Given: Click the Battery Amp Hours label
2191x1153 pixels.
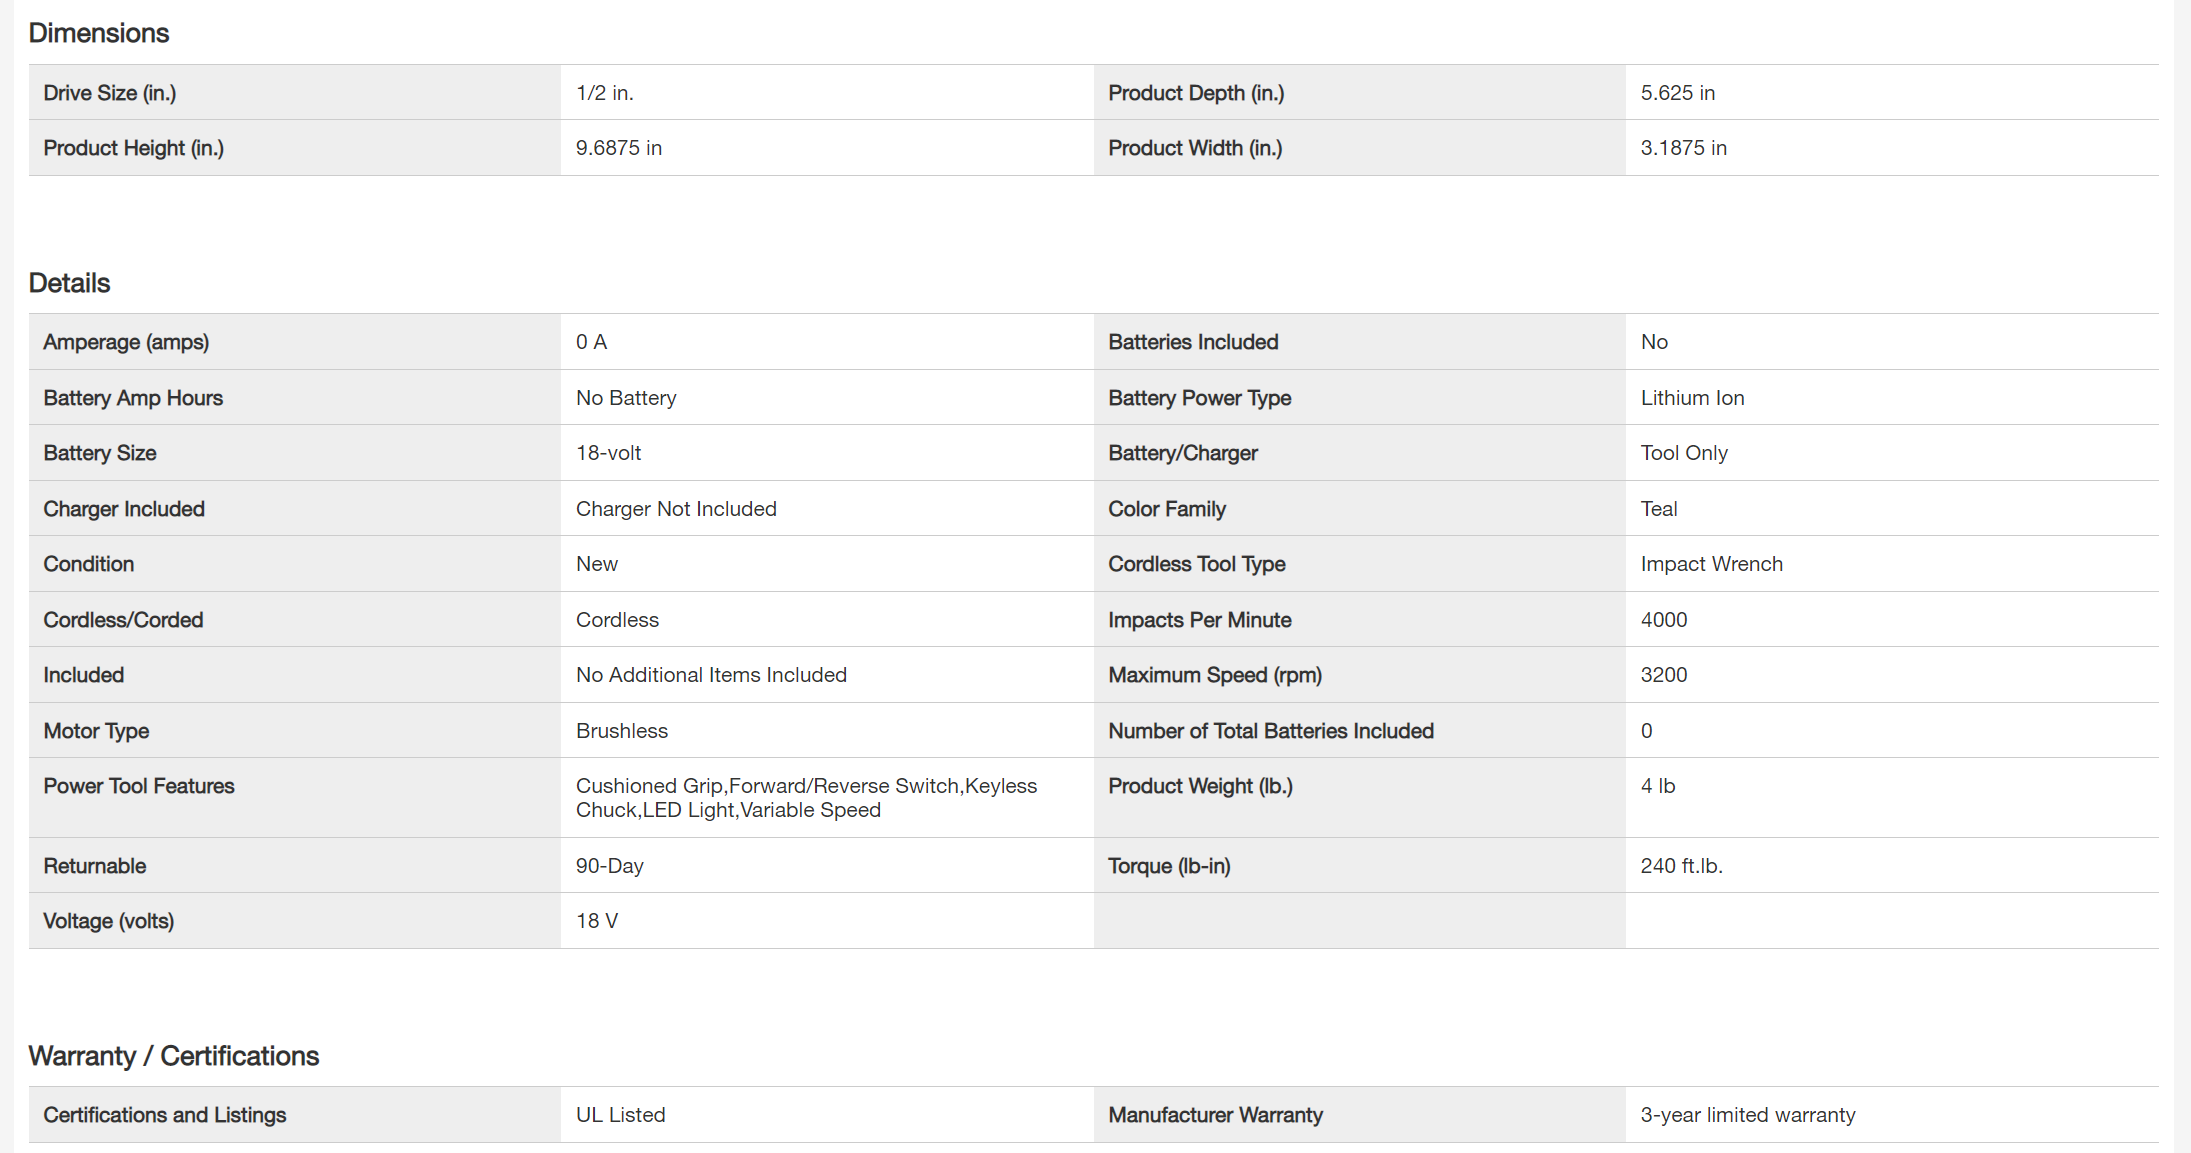Looking at the screenshot, I should 133,398.
